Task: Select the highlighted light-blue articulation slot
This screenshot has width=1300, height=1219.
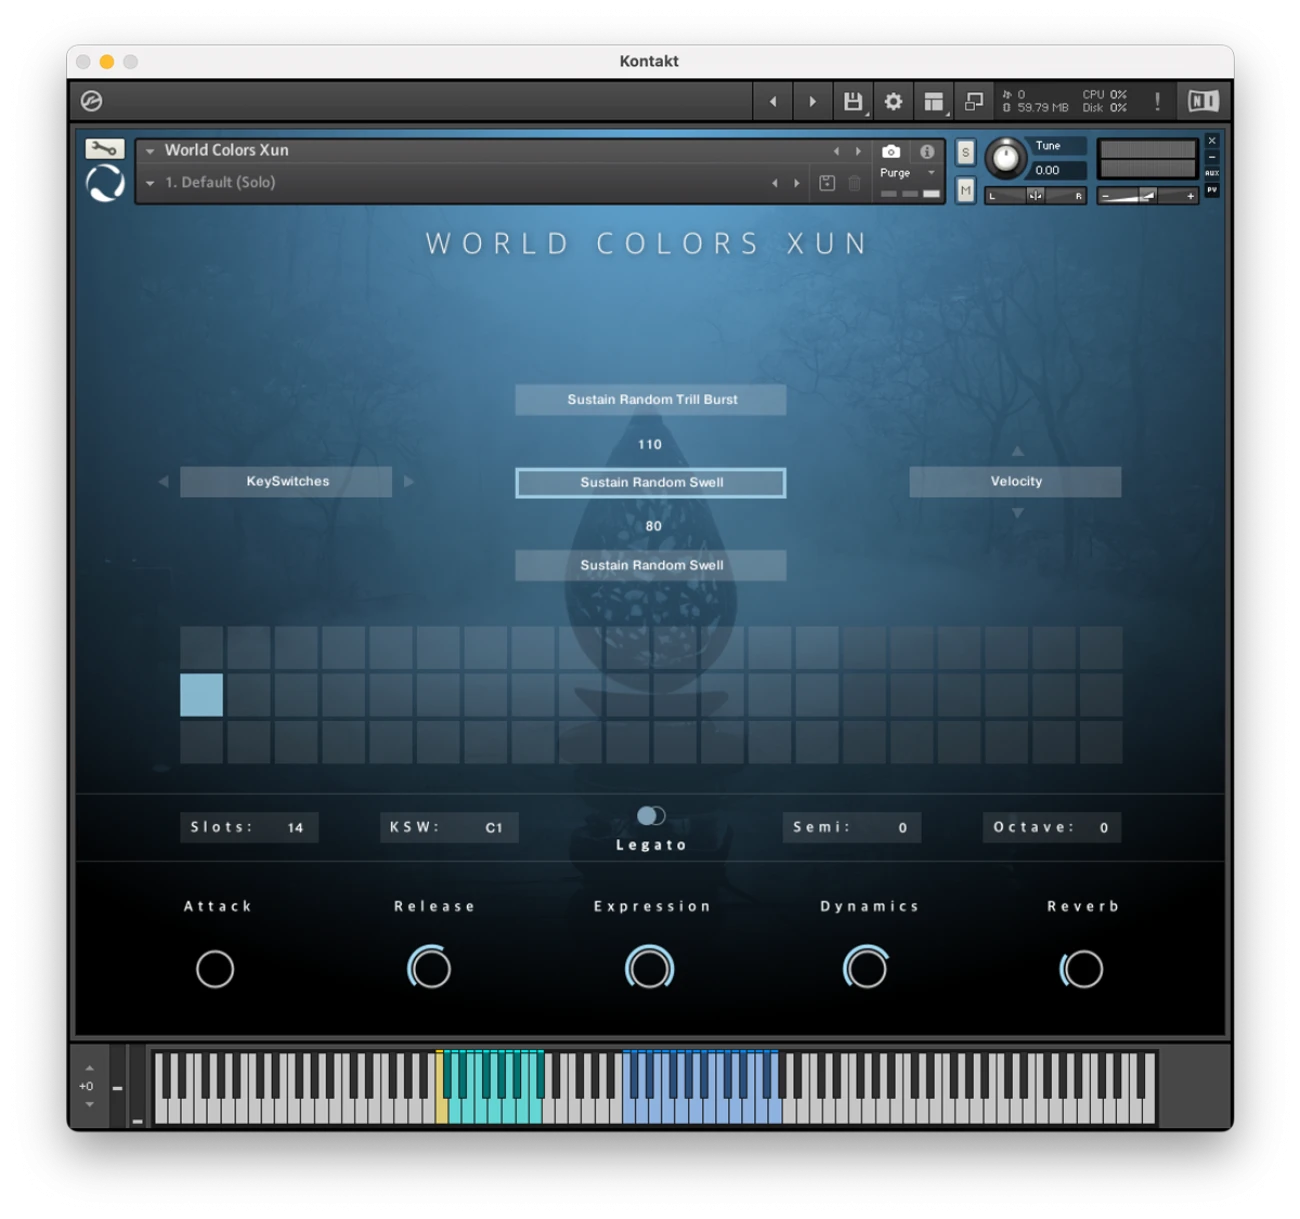Action: tap(201, 695)
